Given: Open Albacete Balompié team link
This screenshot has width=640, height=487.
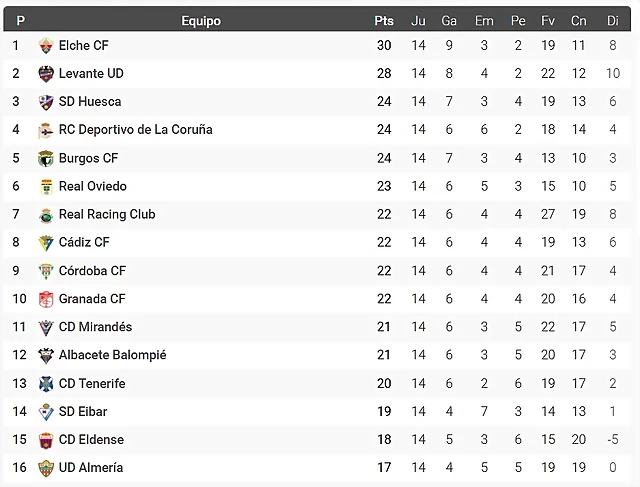Looking at the screenshot, I should (112, 355).
